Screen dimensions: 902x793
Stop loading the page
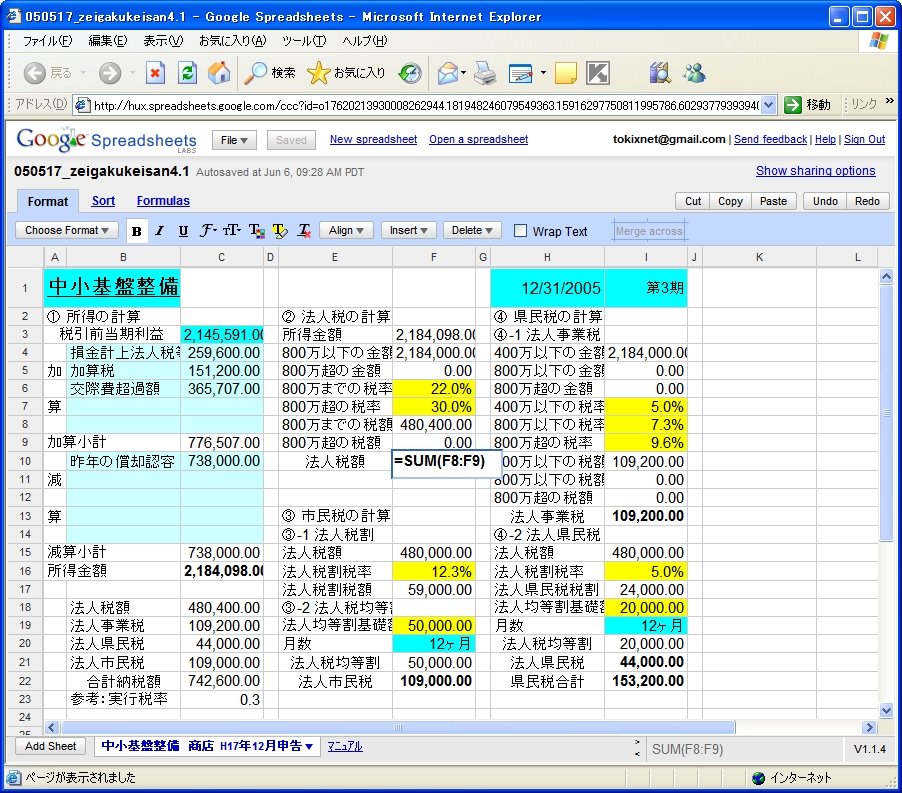[155, 73]
